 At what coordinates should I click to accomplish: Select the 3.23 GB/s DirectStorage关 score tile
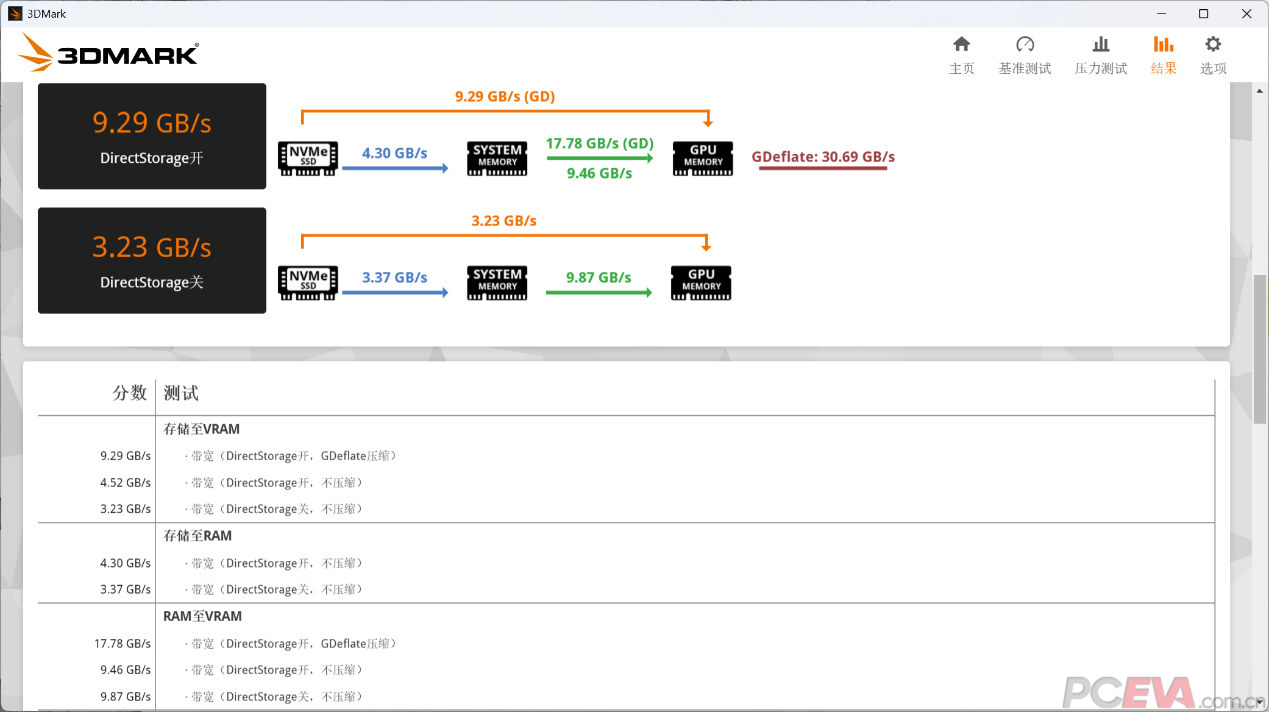152,260
